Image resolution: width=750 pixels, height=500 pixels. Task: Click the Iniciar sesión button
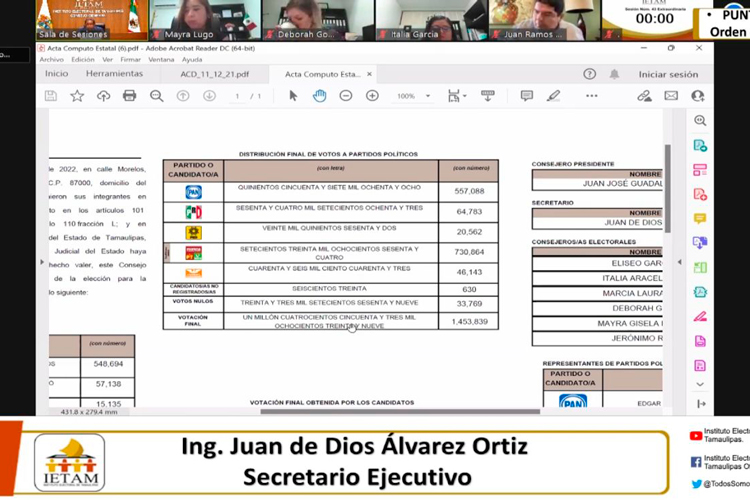[x=668, y=74]
